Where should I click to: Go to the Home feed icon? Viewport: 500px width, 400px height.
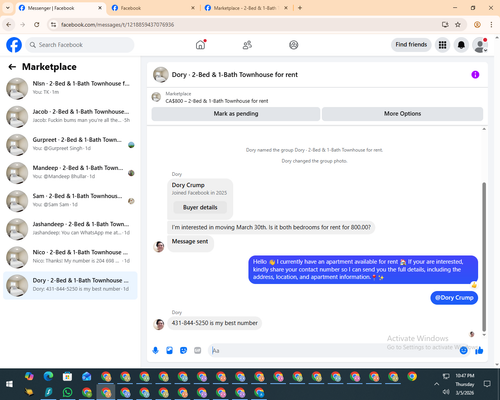200,45
